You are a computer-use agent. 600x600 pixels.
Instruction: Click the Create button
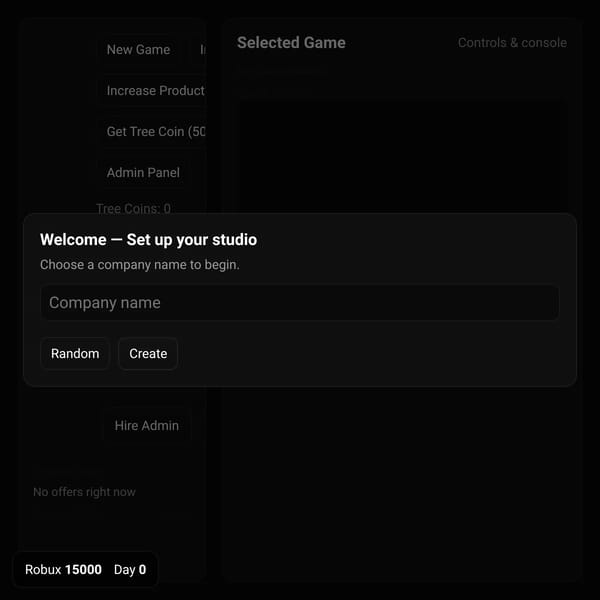(148, 354)
